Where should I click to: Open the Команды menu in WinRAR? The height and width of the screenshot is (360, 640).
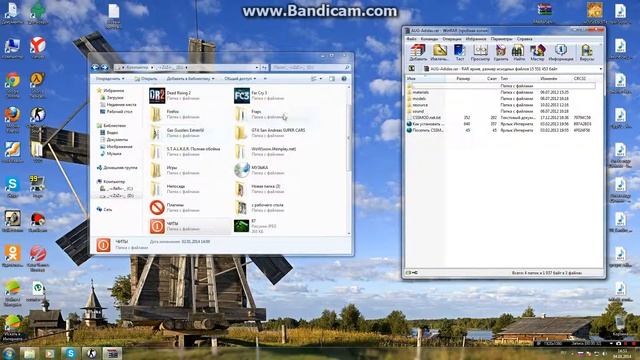tap(429, 39)
